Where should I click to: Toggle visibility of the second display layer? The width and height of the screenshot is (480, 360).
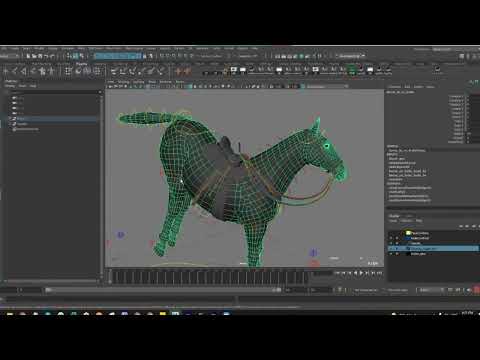(391, 238)
